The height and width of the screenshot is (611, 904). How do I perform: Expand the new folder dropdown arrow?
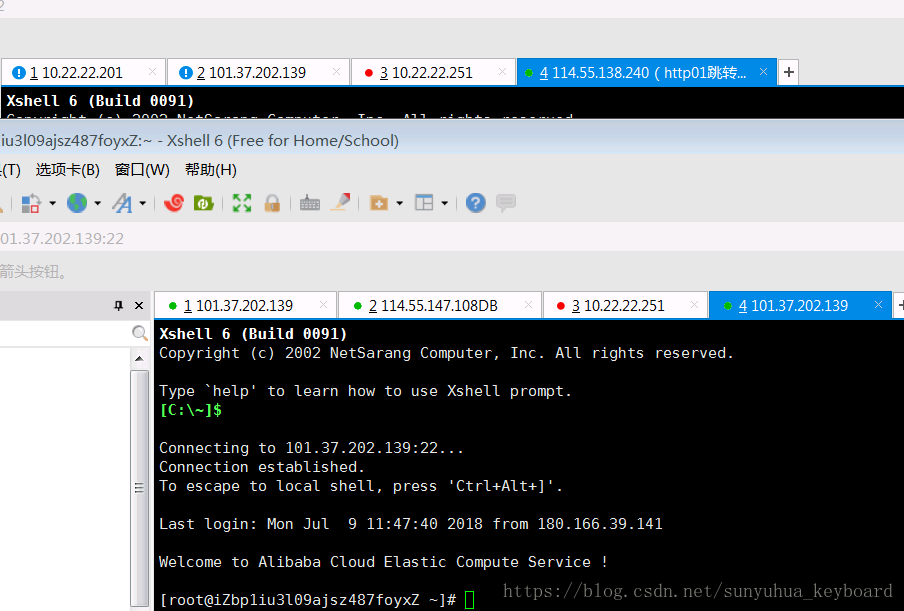(x=400, y=203)
